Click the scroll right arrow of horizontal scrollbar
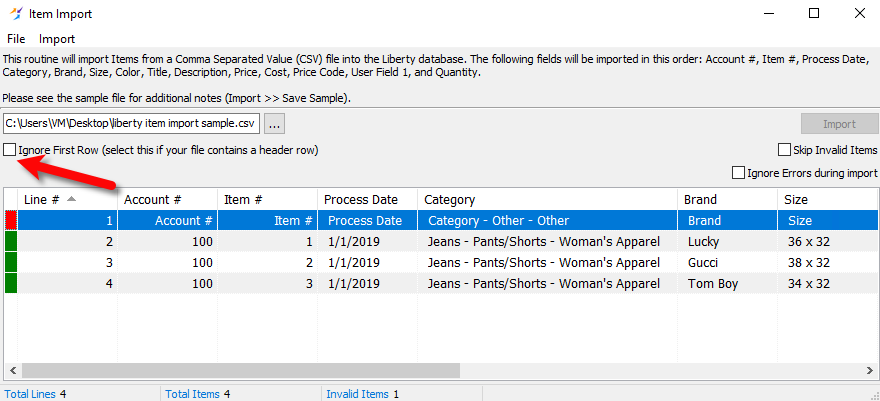Screen dimensions: 880x401 (870, 370)
